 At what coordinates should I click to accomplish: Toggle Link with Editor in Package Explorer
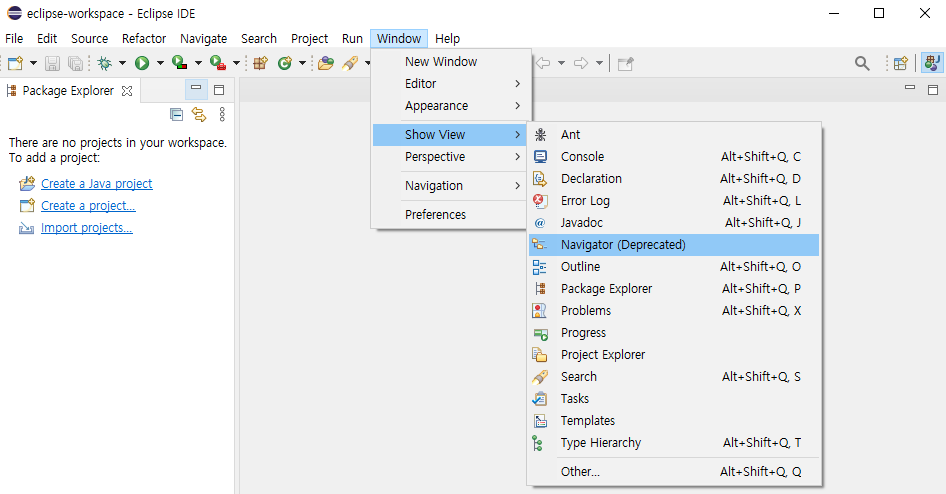198,114
